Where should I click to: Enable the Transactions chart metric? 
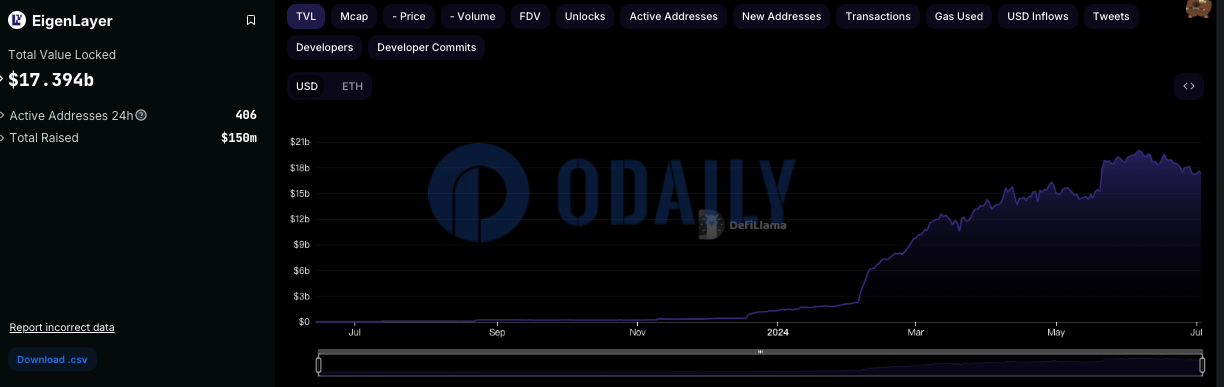click(878, 16)
